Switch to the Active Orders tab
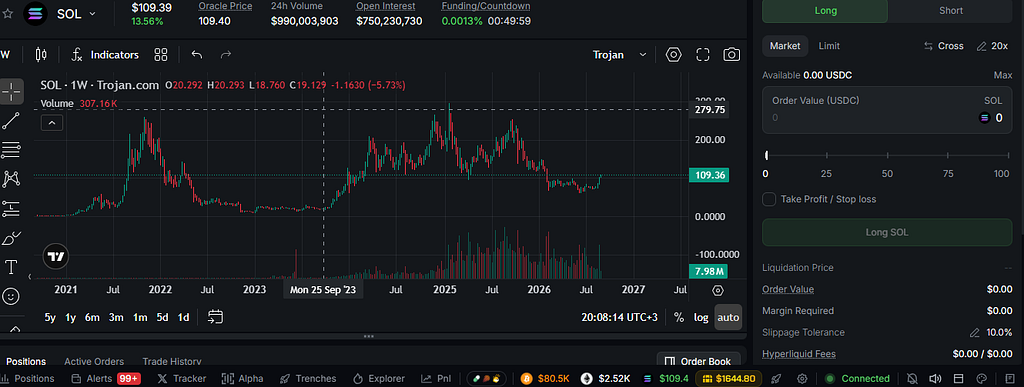 pyautogui.click(x=94, y=361)
